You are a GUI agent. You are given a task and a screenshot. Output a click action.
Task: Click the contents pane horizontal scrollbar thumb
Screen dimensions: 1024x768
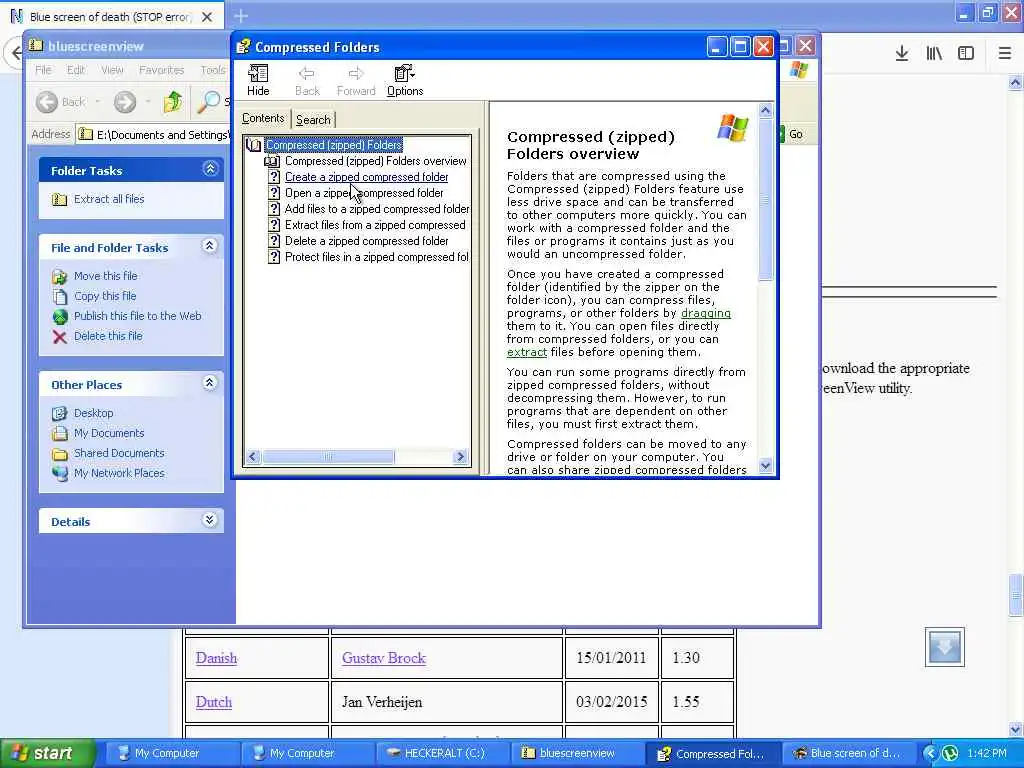[x=328, y=457]
